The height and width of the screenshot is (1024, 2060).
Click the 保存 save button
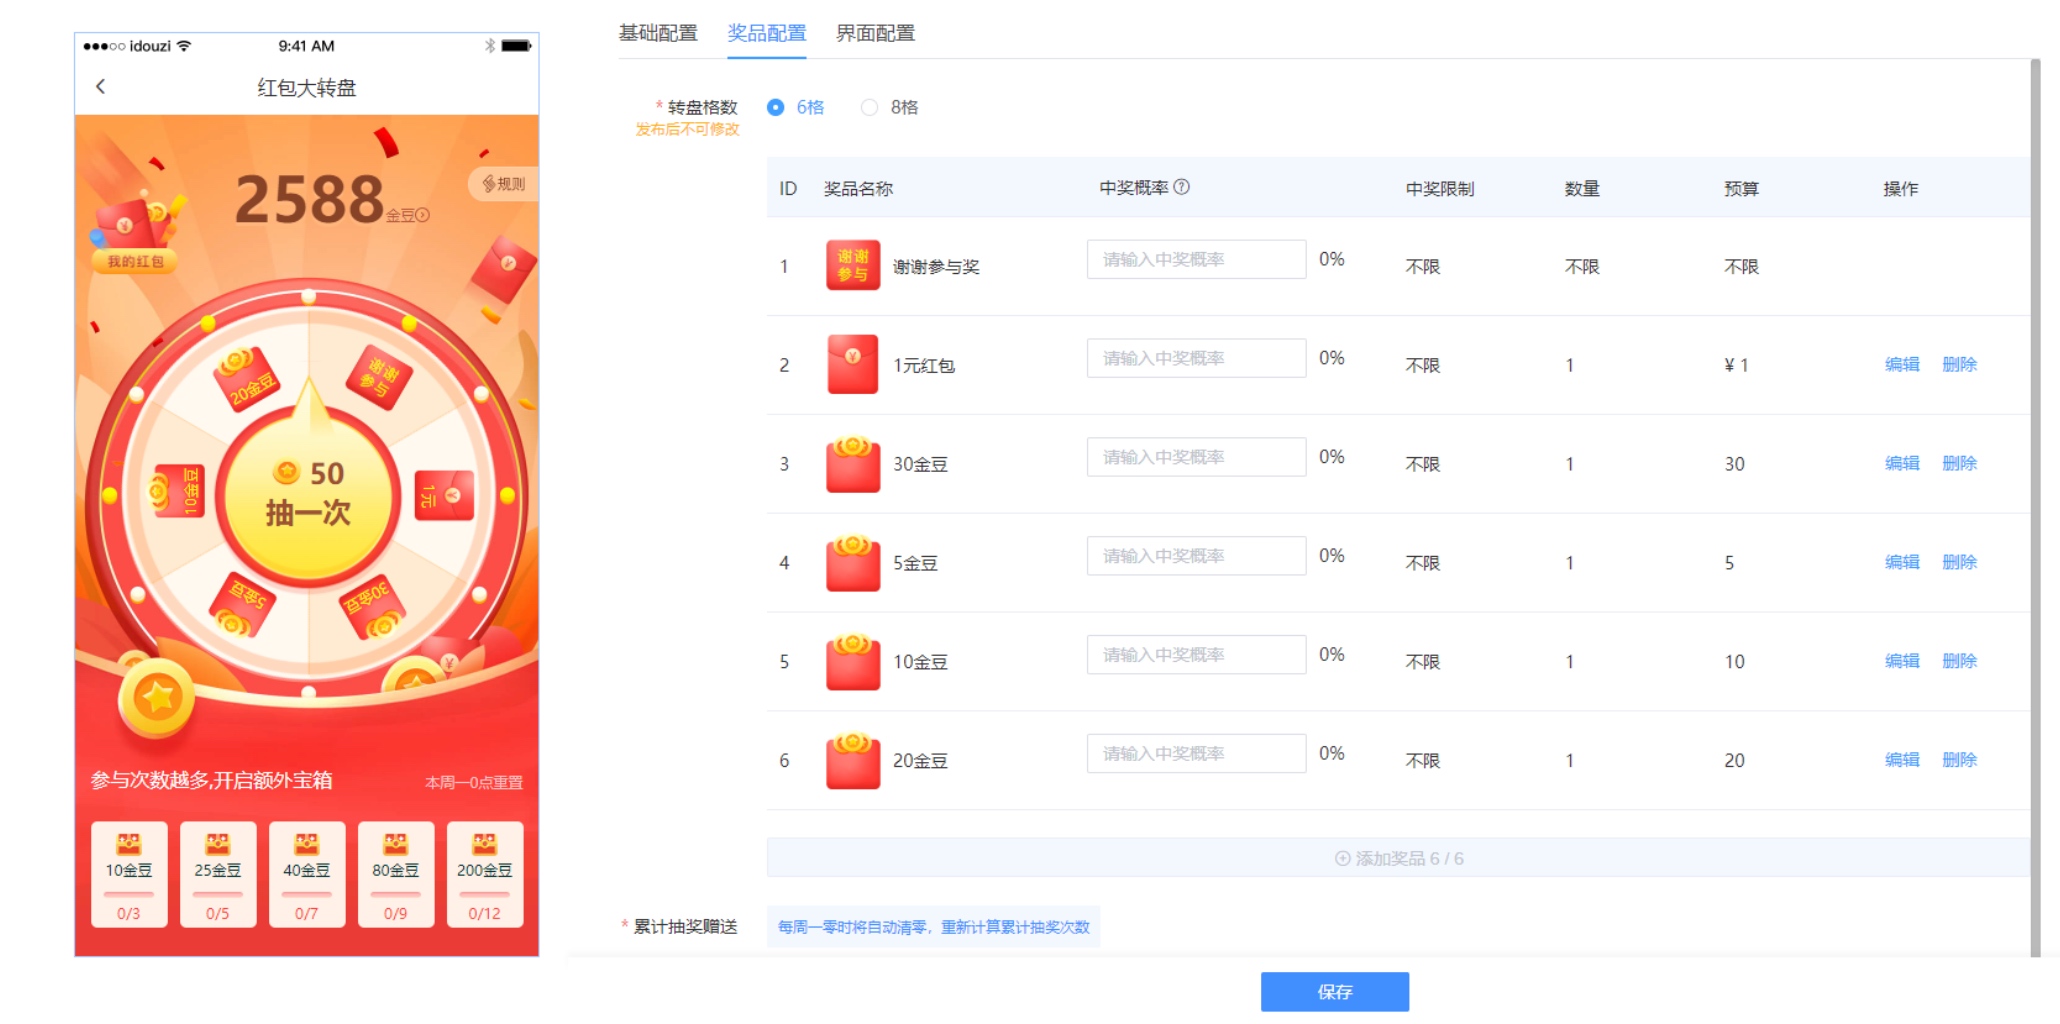click(1335, 992)
